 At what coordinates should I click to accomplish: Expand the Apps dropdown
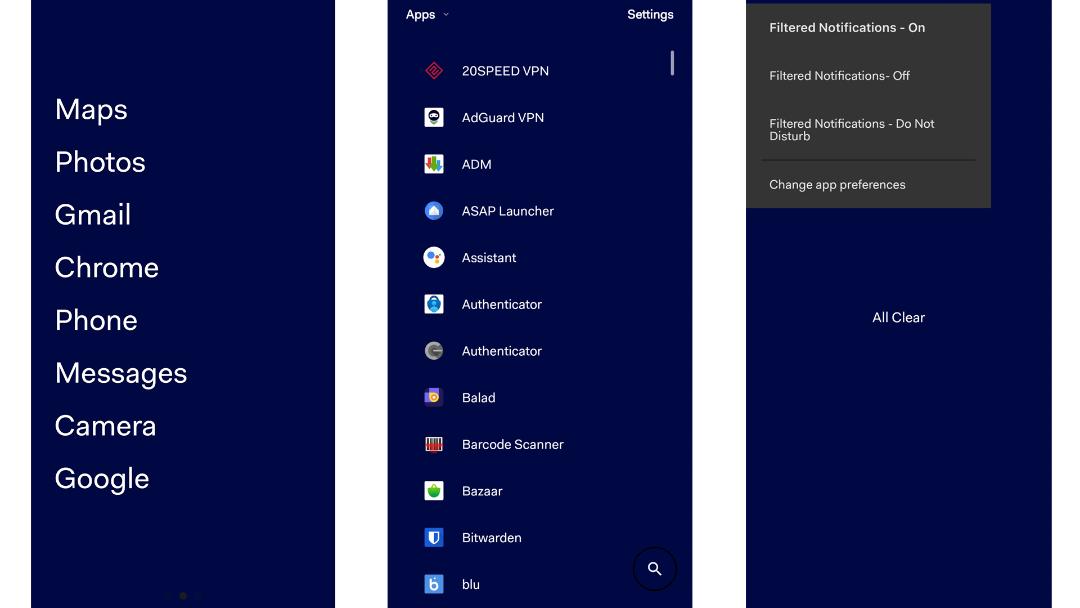(x=427, y=14)
